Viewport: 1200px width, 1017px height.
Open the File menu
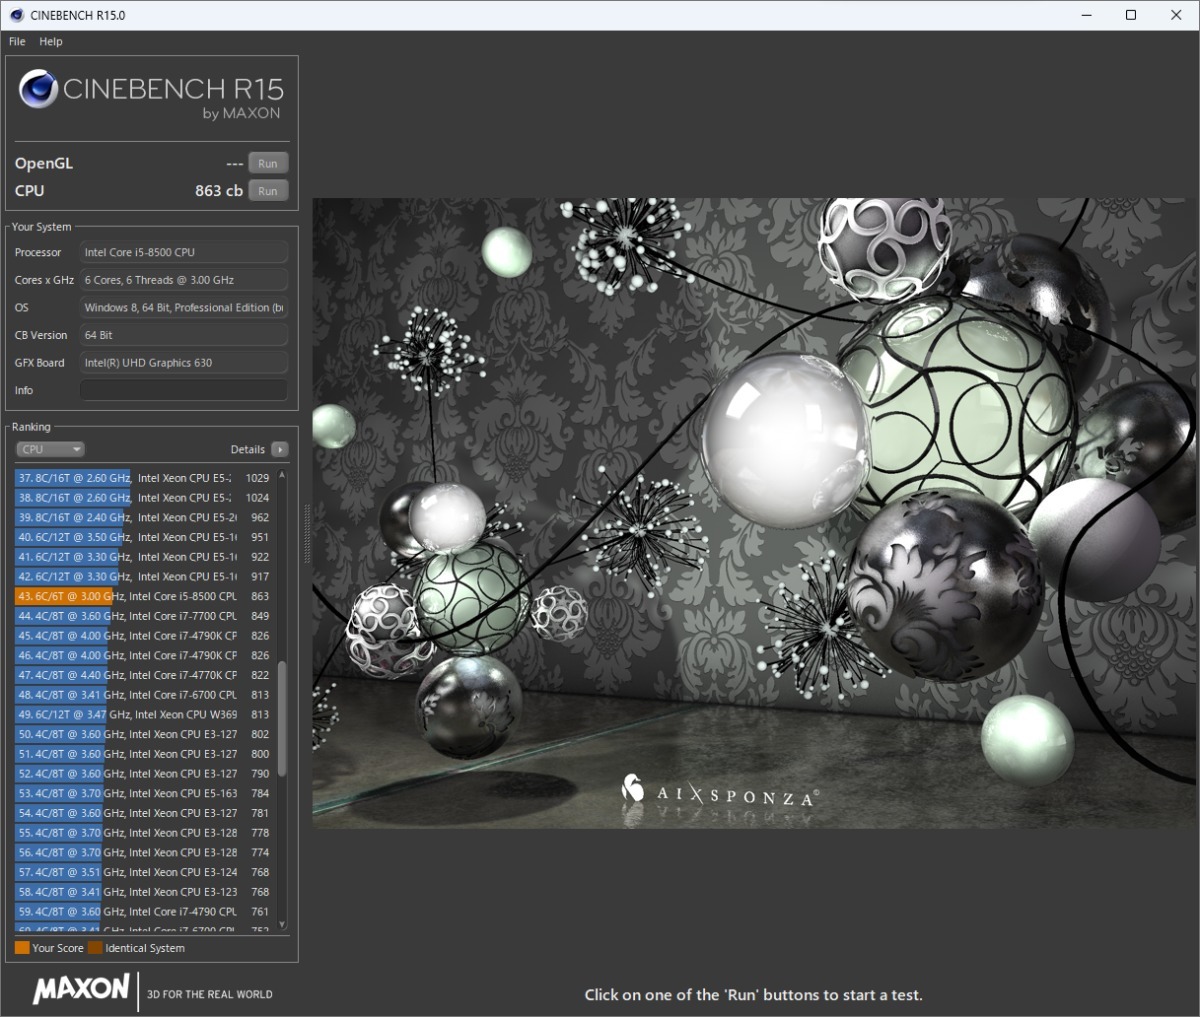[x=17, y=42]
